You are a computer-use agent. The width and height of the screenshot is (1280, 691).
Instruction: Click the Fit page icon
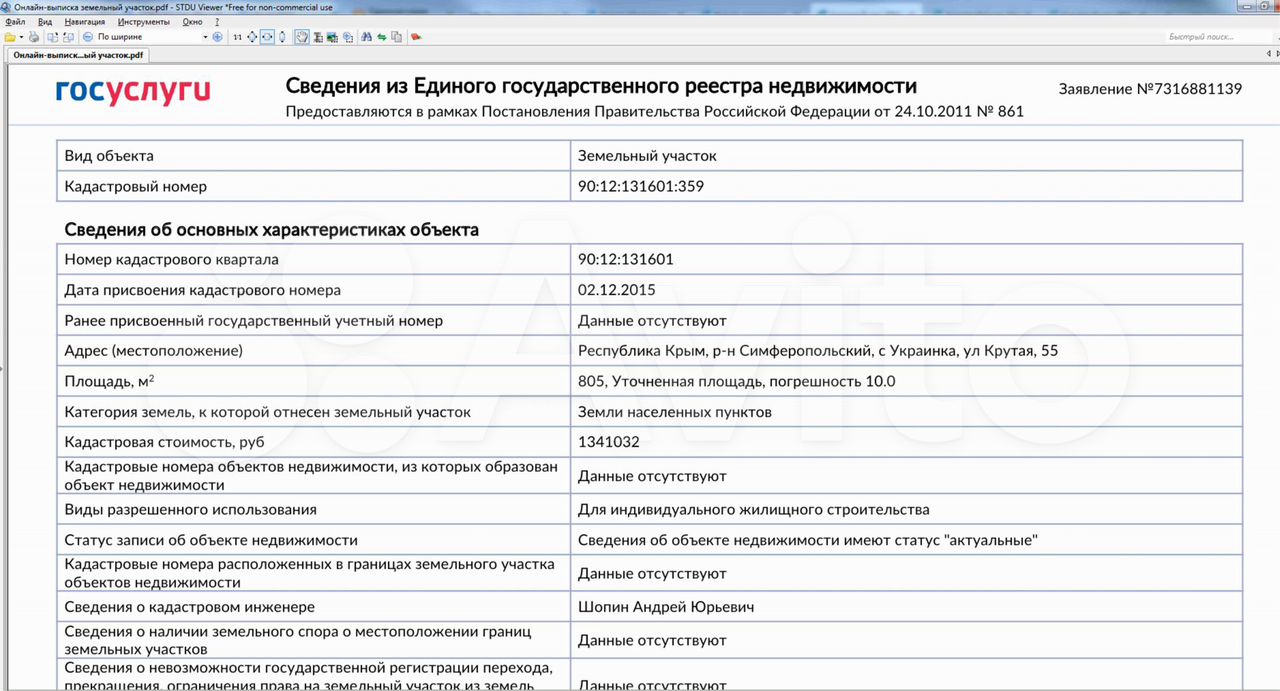[252, 37]
